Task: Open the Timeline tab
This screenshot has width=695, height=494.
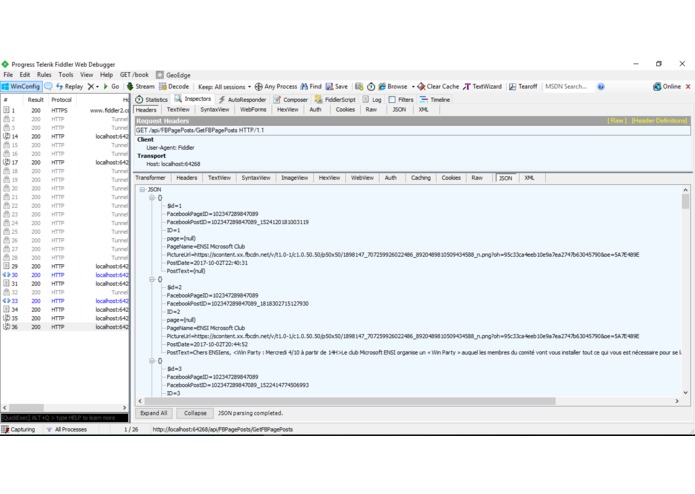Action: (x=435, y=100)
